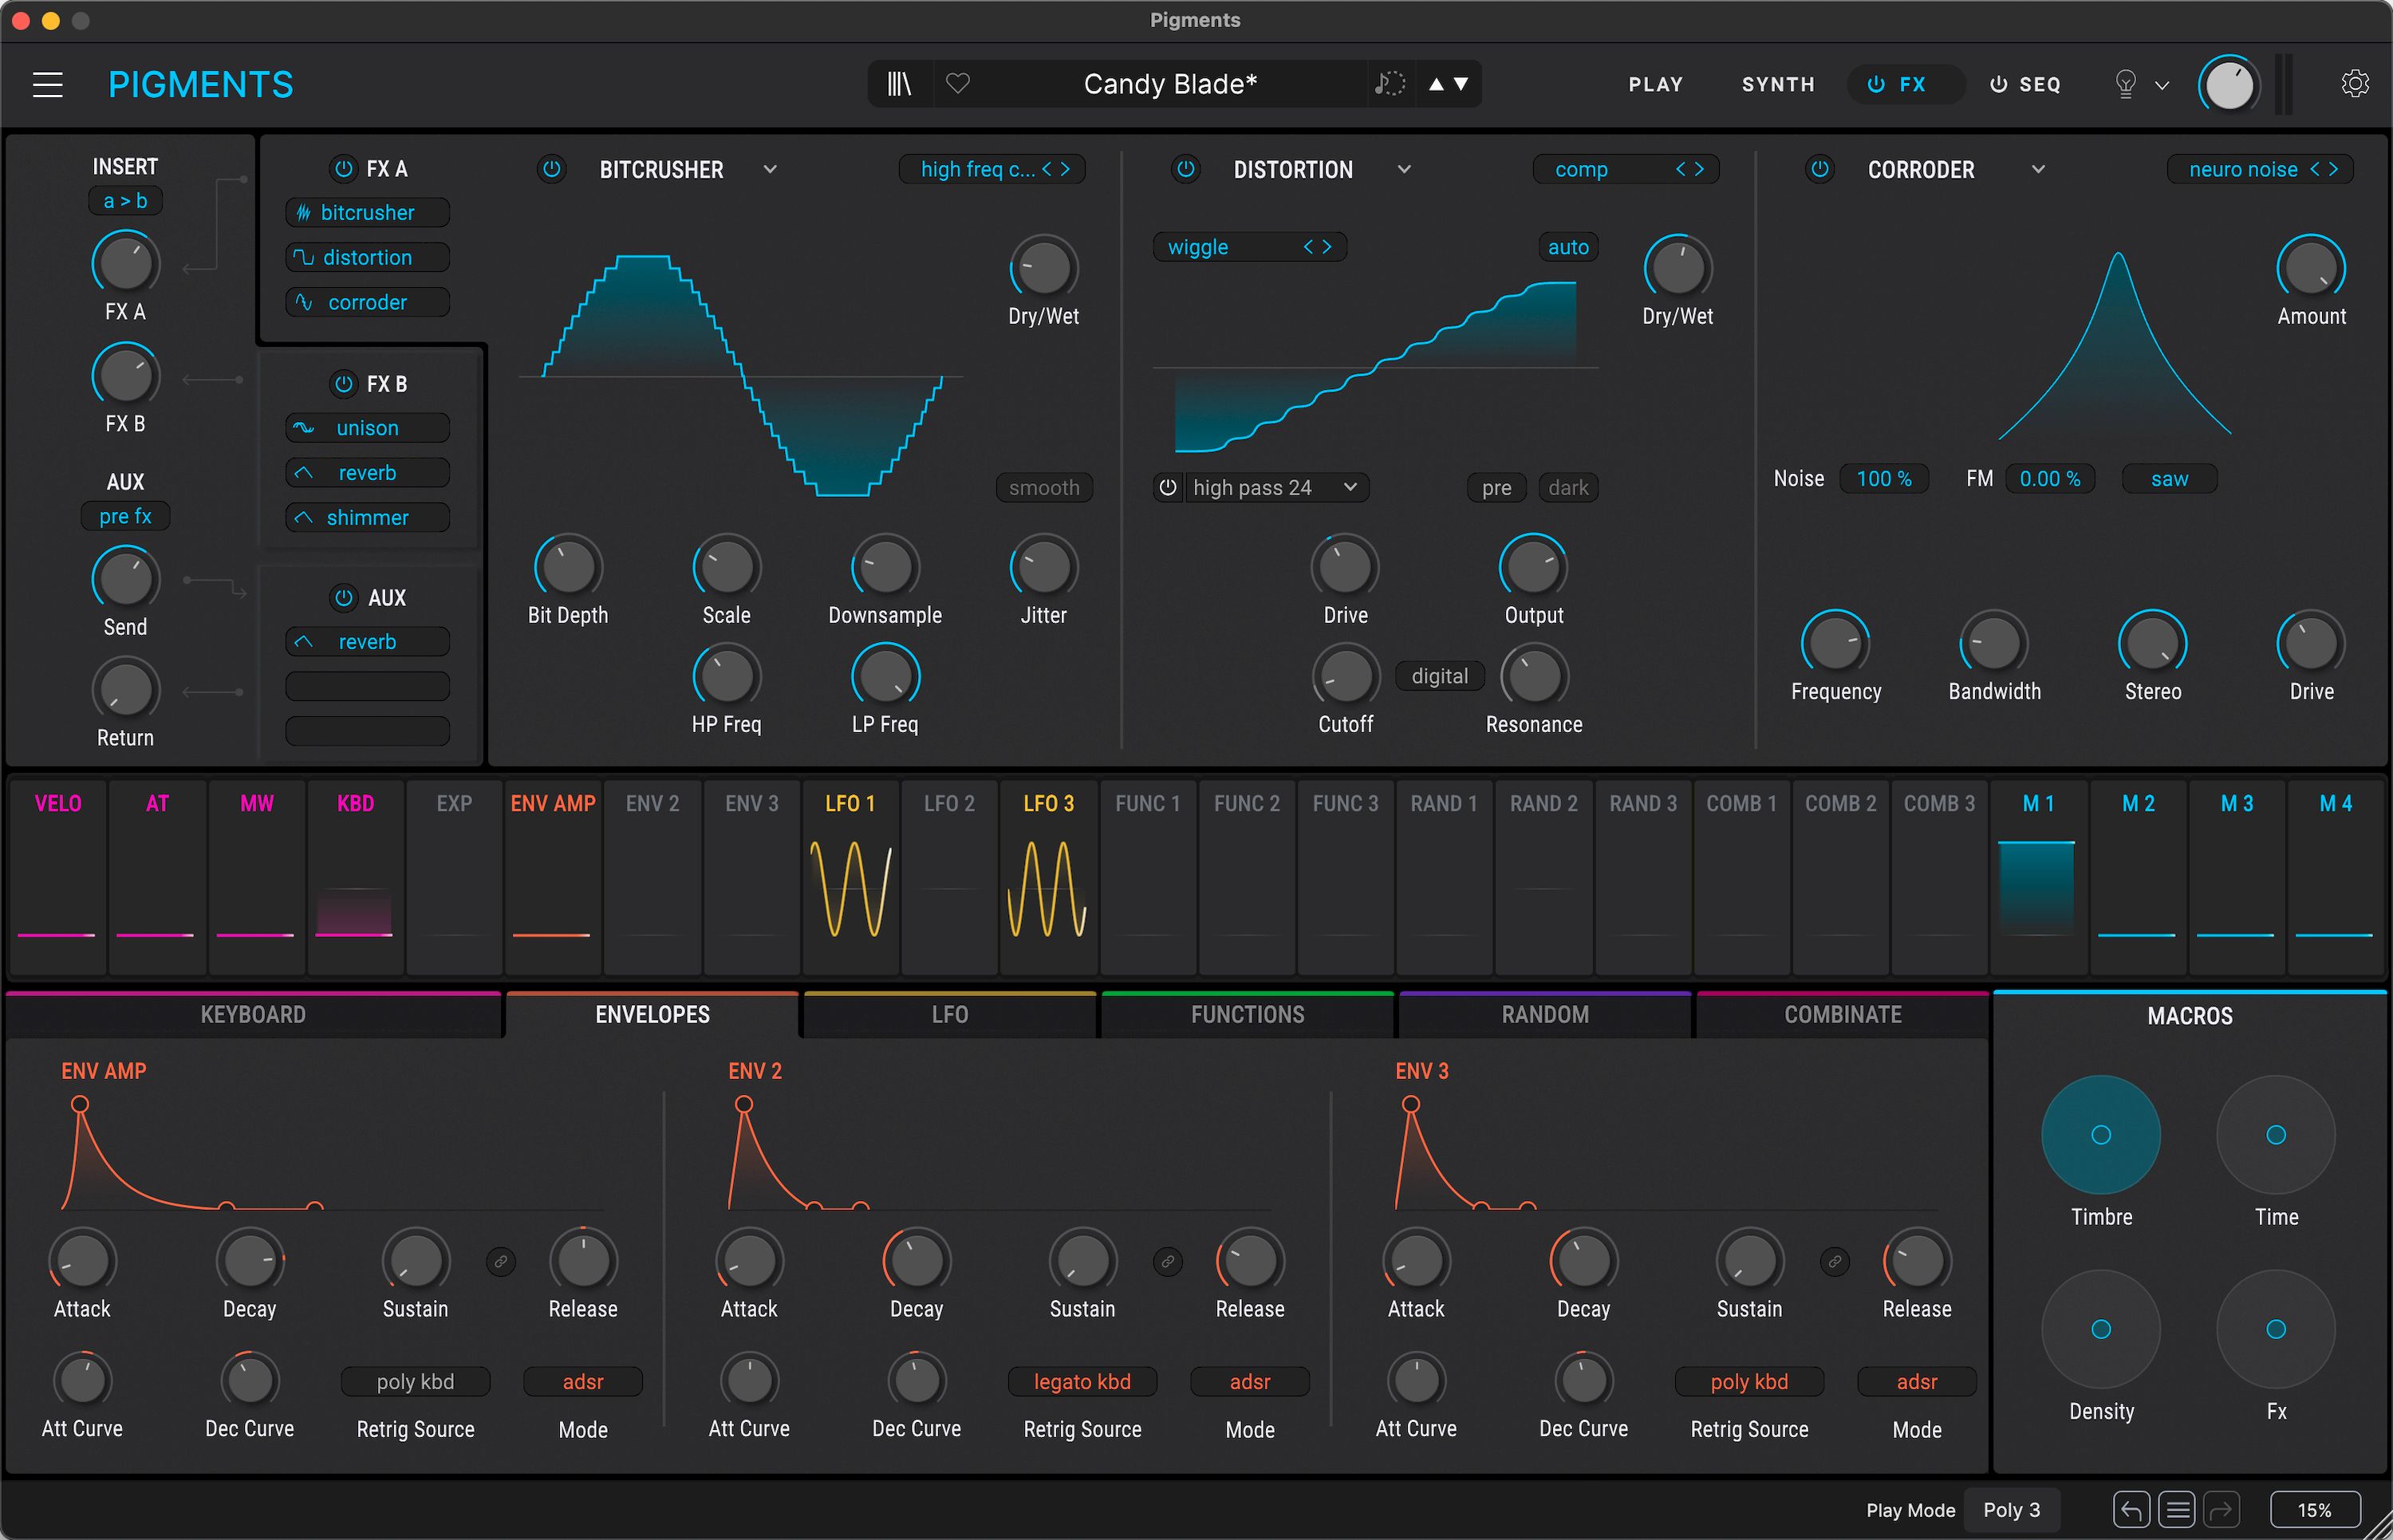Toggle FX A bus power
The height and width of the screenshot is (1540, 2393).
pos(343,169)
